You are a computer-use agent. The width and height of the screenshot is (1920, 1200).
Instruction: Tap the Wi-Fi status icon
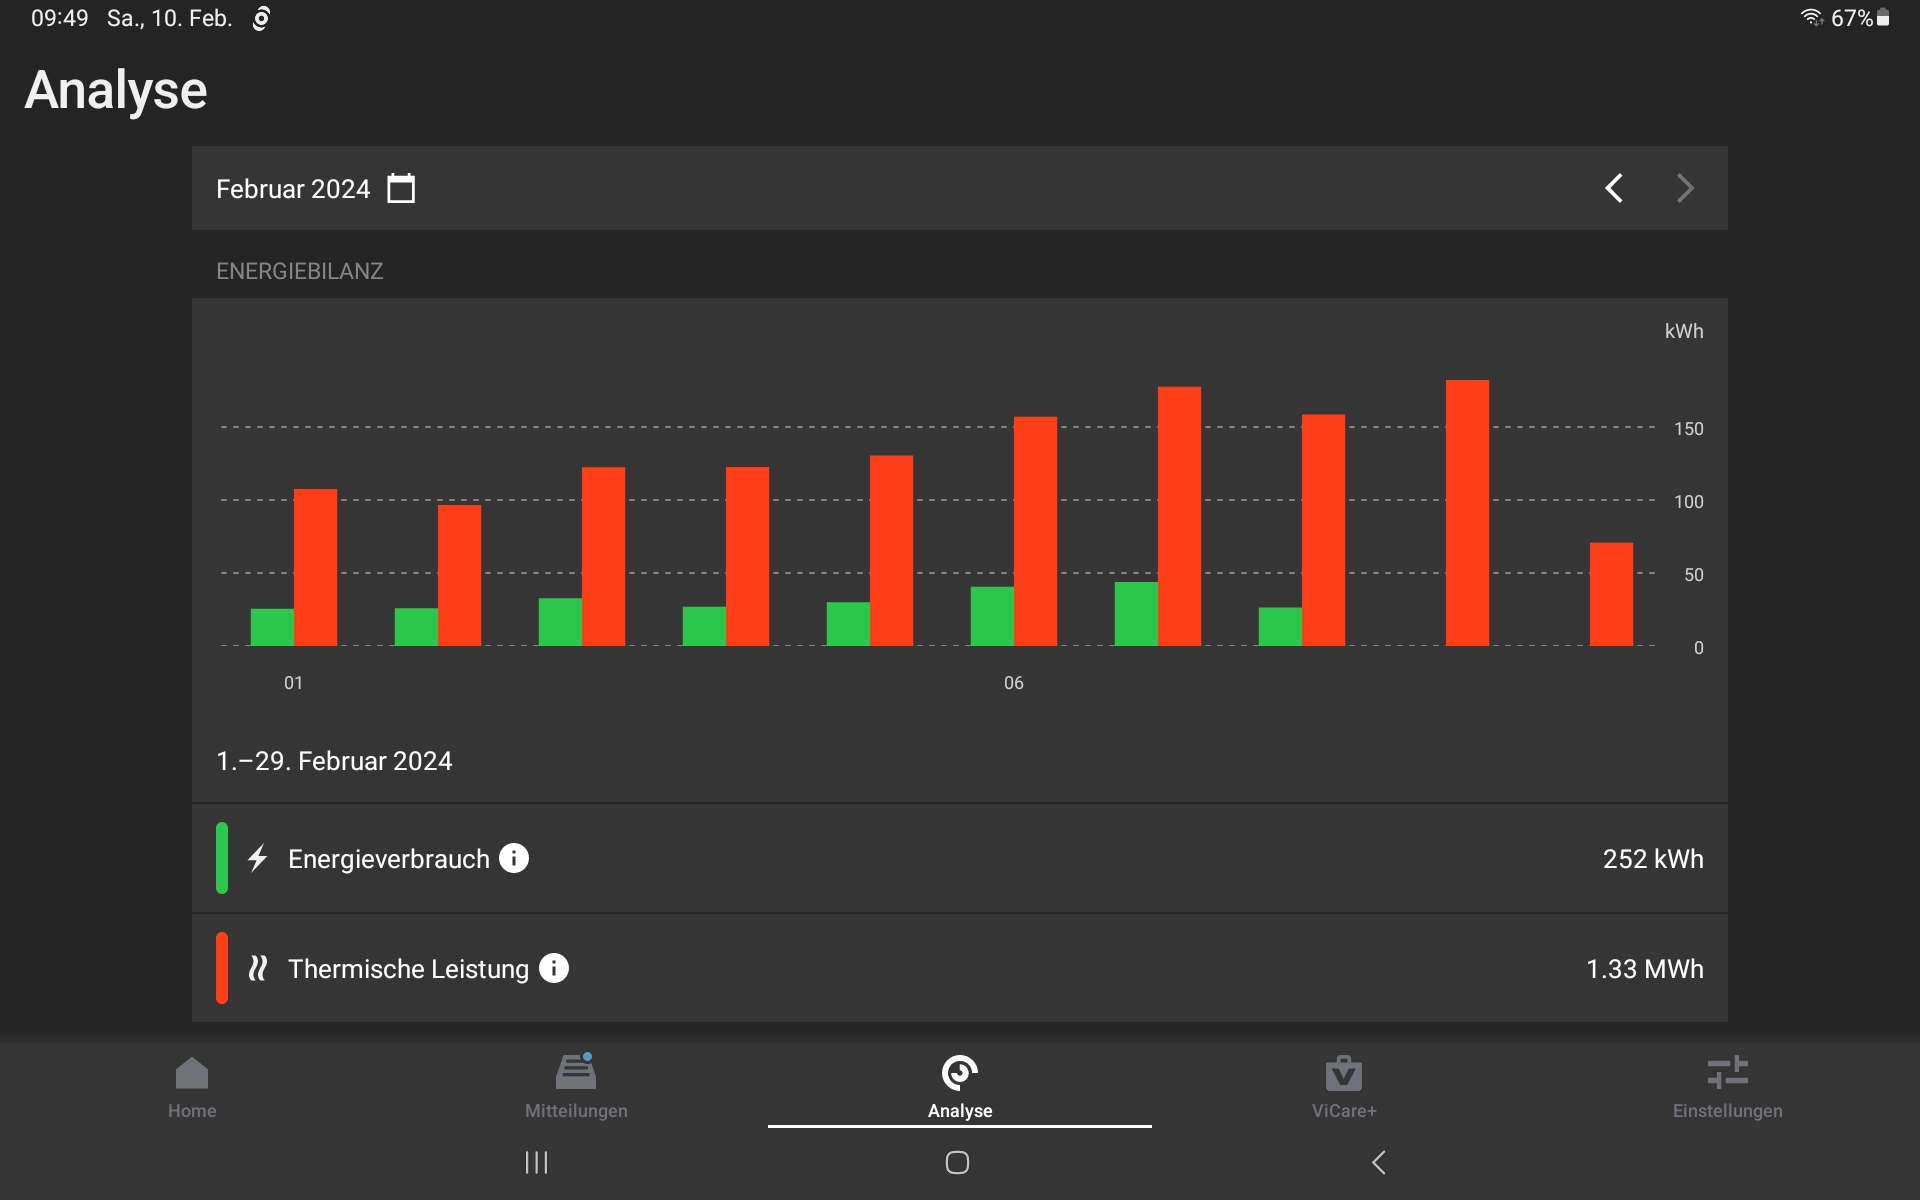pos(1812,17)
